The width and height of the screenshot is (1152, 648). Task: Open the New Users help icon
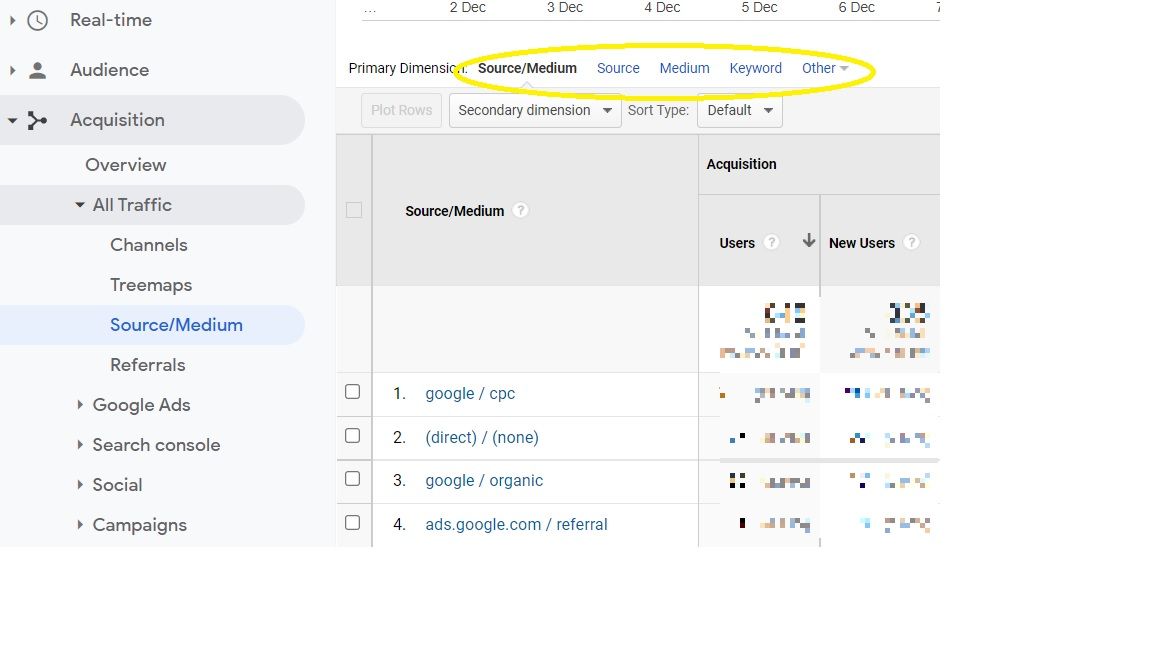(911, 242)
